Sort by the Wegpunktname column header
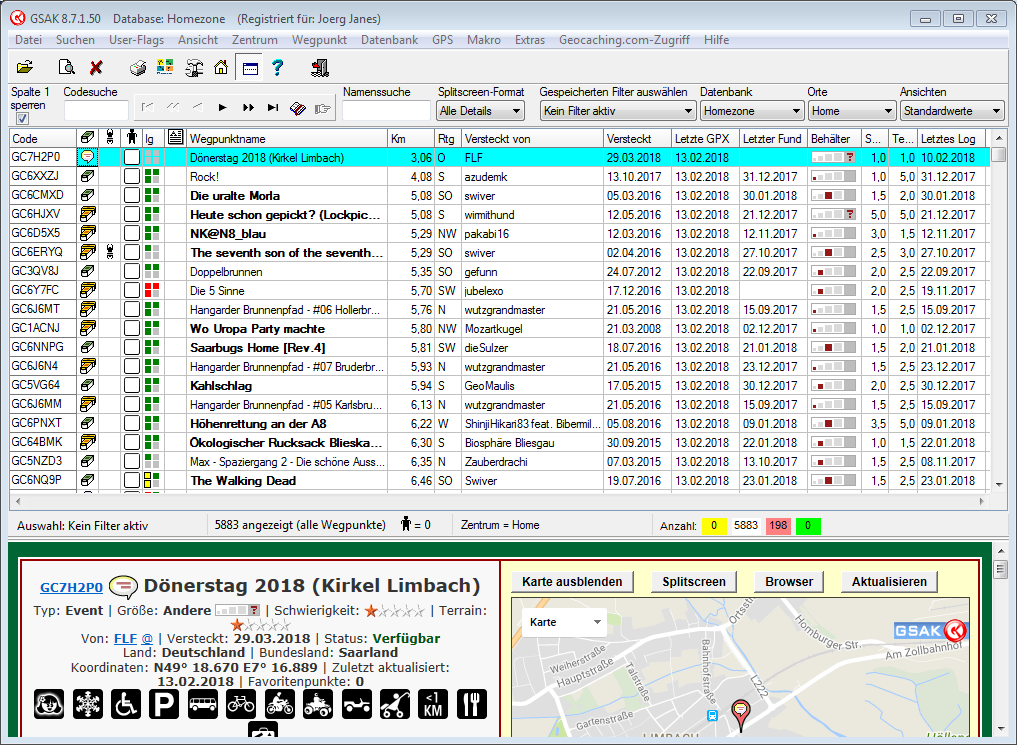1017x745 pixels. pos(287,139)
